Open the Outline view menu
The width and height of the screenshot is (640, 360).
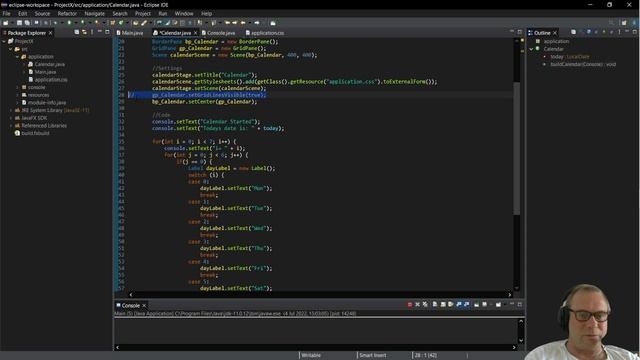619,32
